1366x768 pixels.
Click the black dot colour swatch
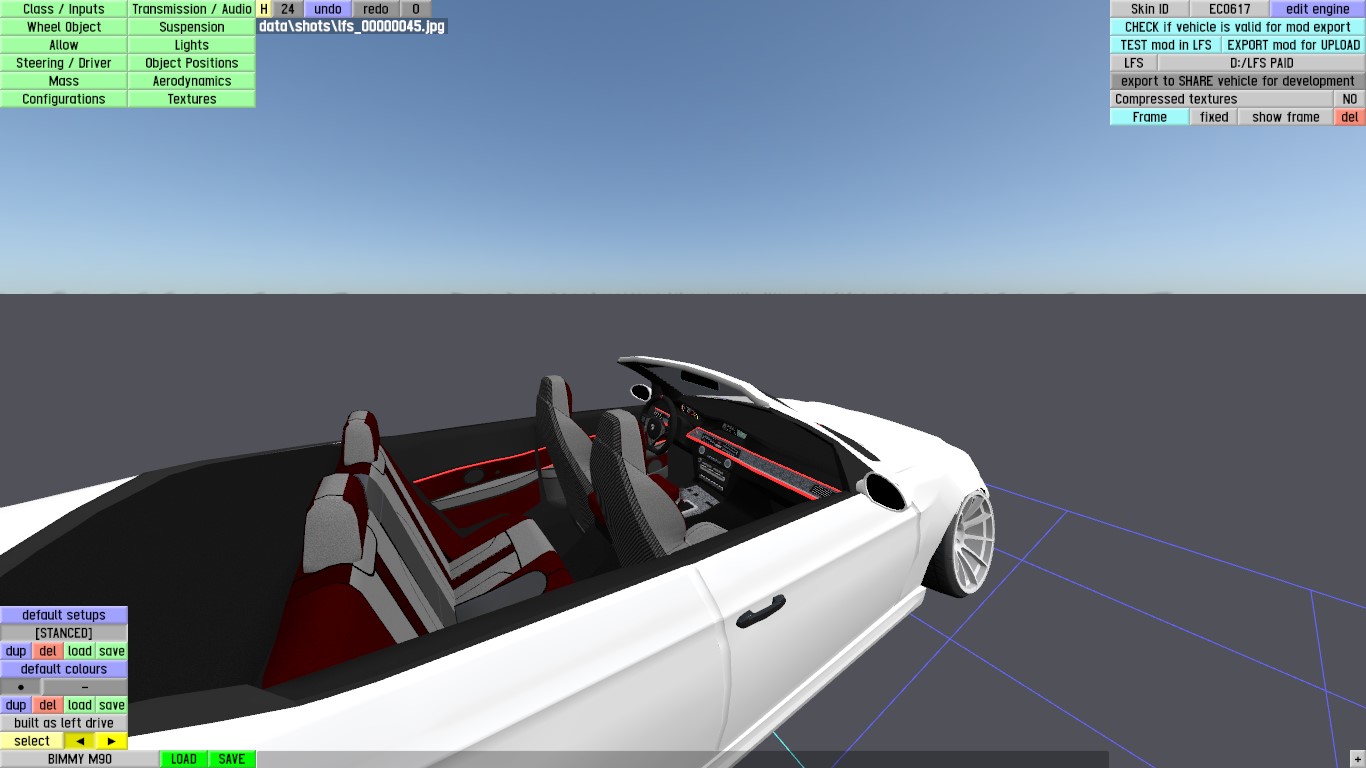(21, 687)
